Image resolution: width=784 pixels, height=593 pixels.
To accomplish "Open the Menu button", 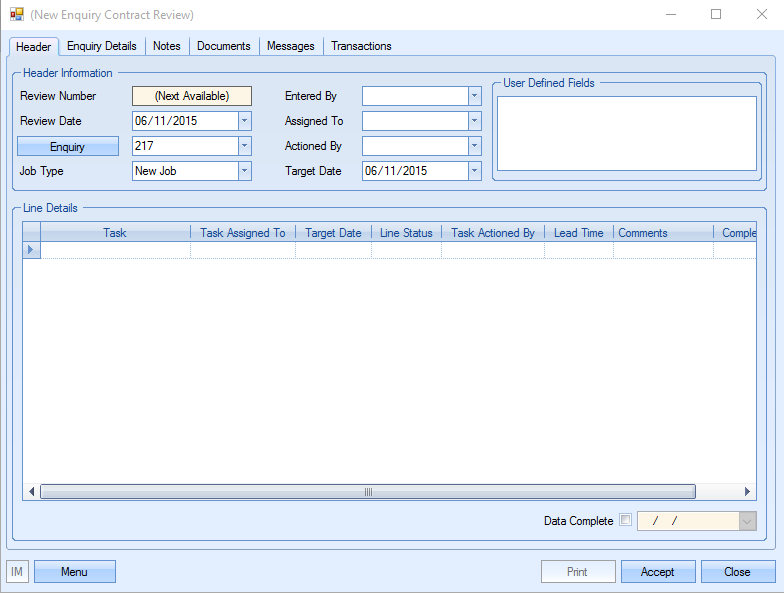I will pos(74,572).
